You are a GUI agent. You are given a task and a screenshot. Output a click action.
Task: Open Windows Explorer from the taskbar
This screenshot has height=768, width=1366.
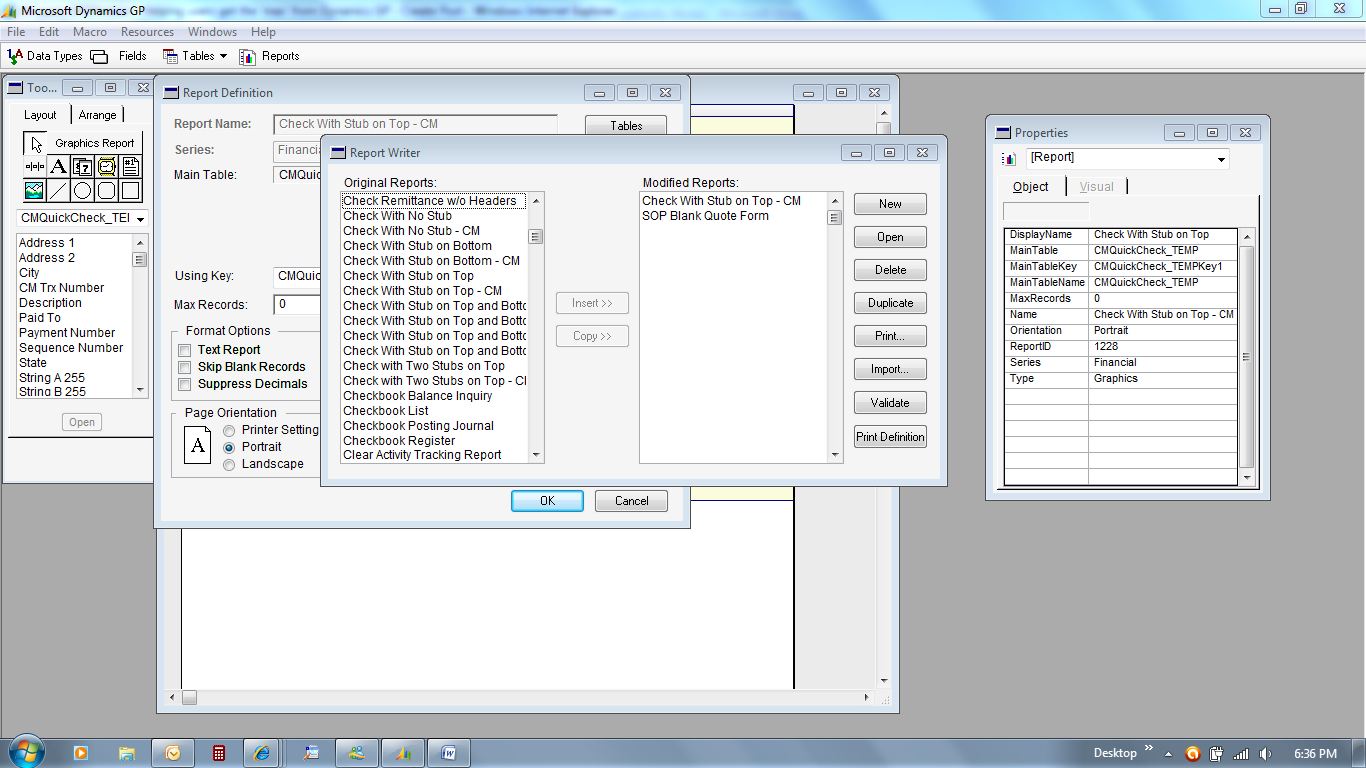pyautogui.click(x=127, y=753)
